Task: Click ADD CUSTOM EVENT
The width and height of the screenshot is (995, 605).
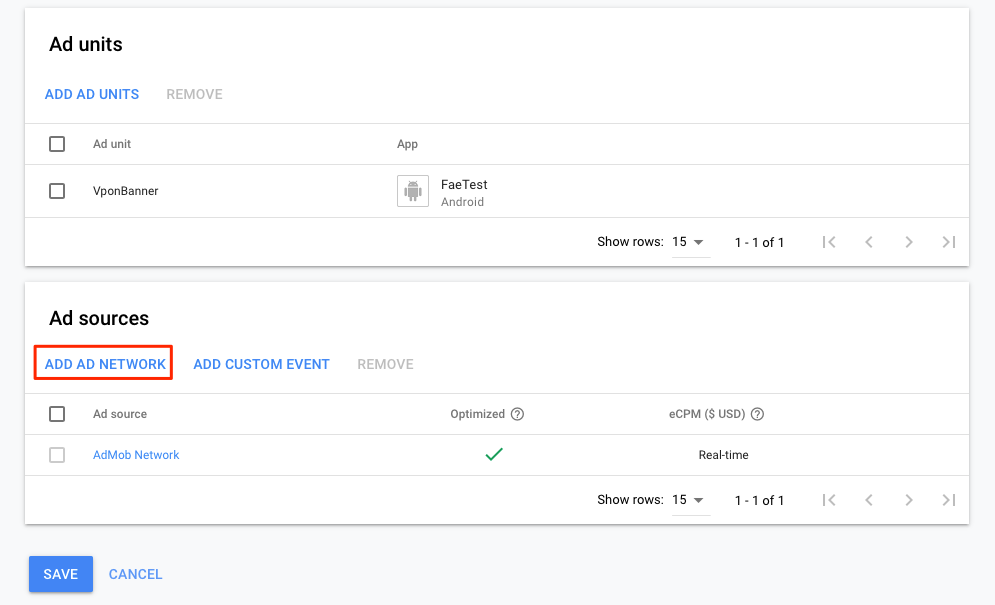Action: pyautogui.click(x=261, y=364)
